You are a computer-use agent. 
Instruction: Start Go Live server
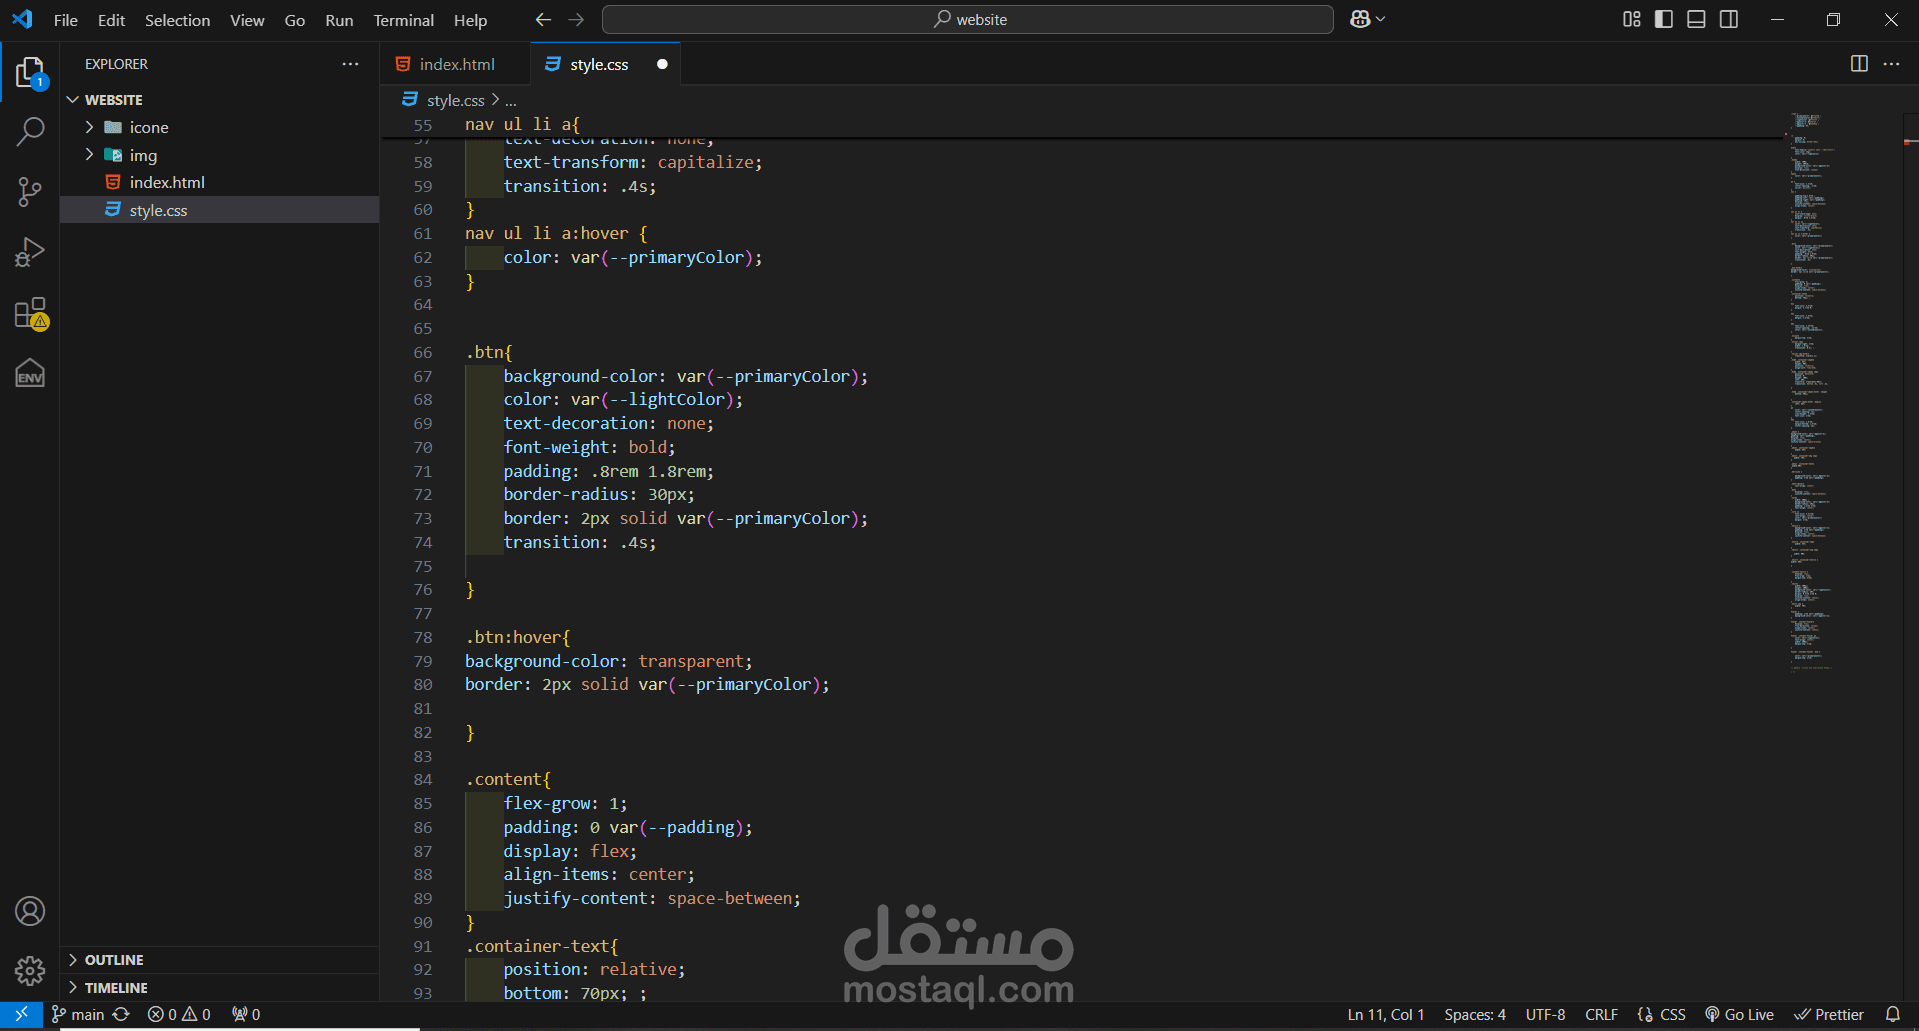(1739, 1014)
